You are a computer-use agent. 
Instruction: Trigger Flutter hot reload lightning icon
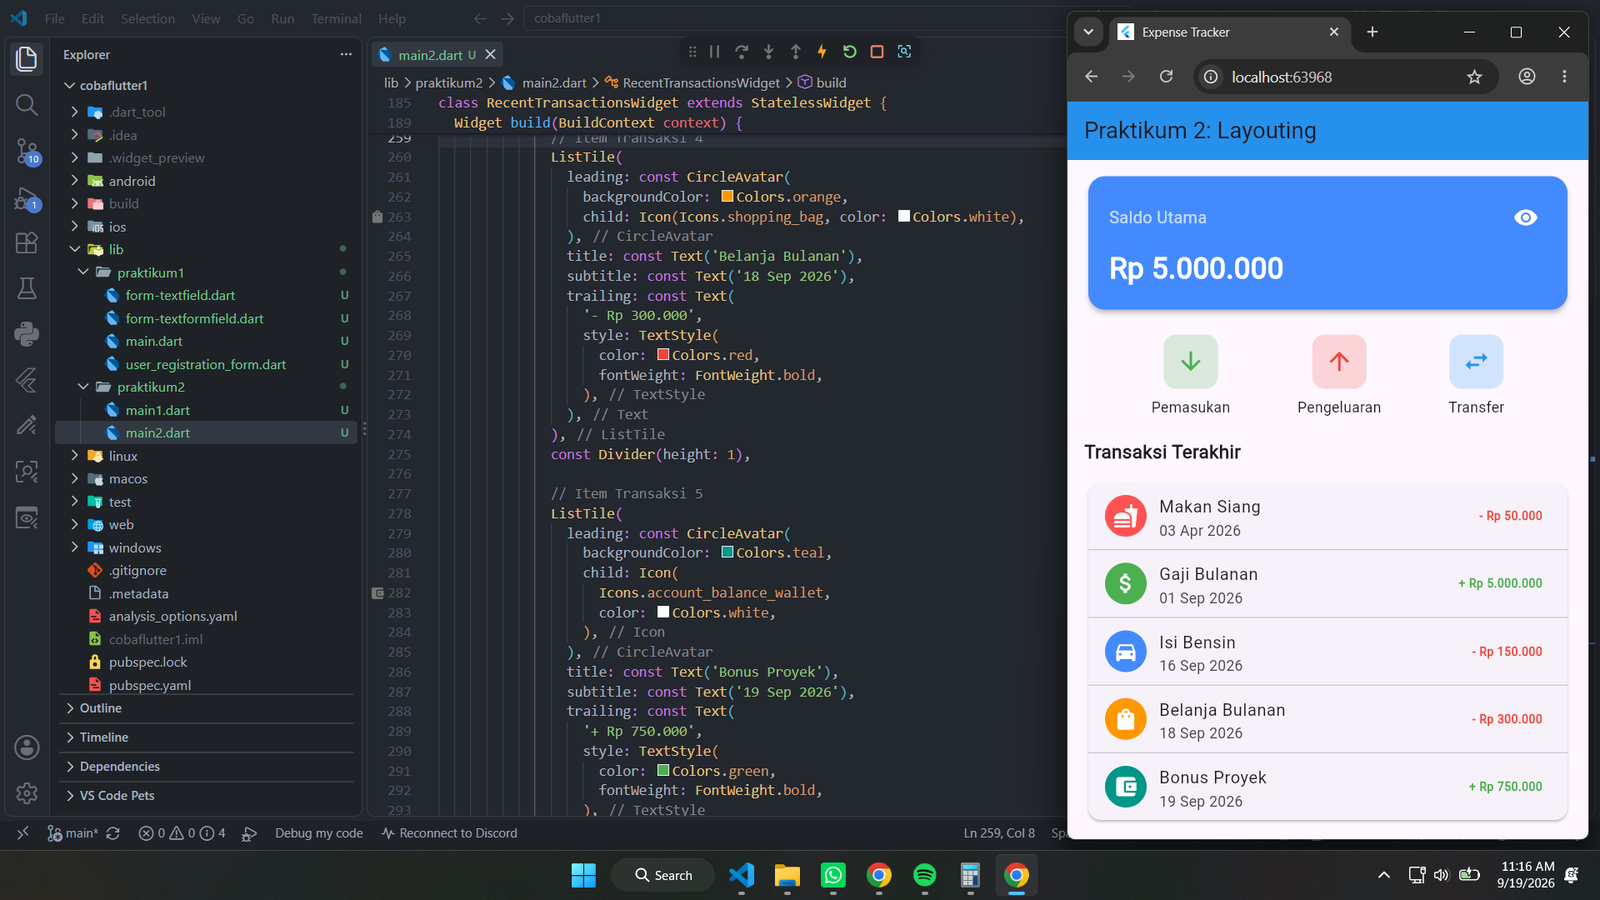click(x=822, y=52)
